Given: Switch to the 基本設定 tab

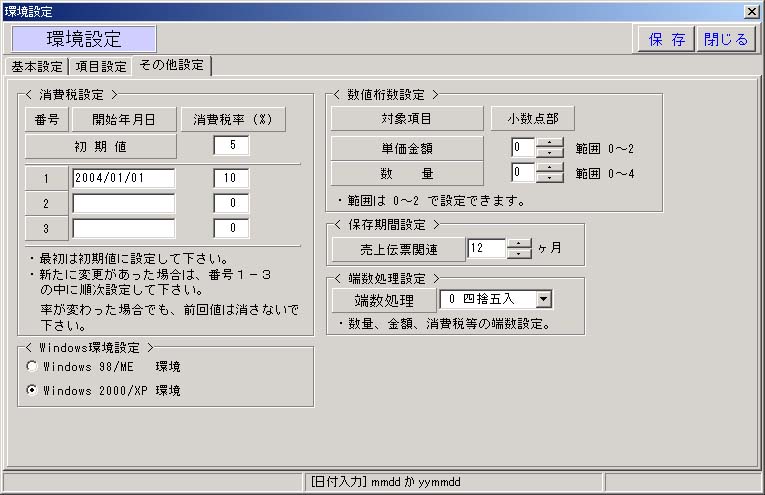Looking at the screenshot, I should click(37, 66).
